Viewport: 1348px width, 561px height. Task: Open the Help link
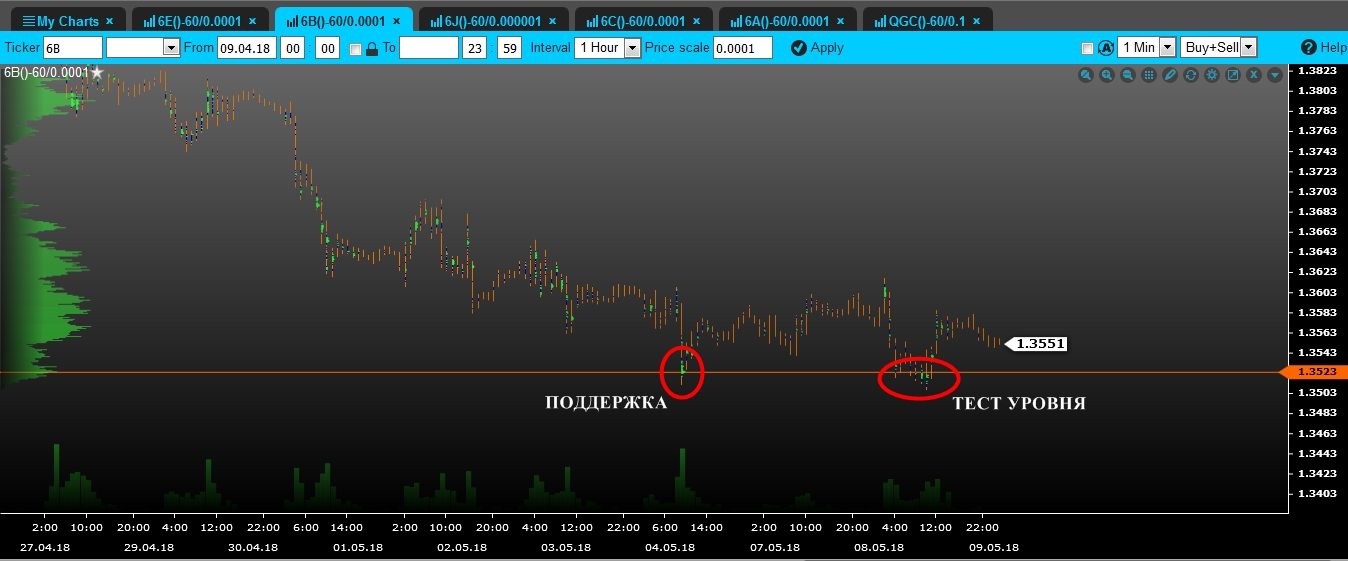point(1324,47)
